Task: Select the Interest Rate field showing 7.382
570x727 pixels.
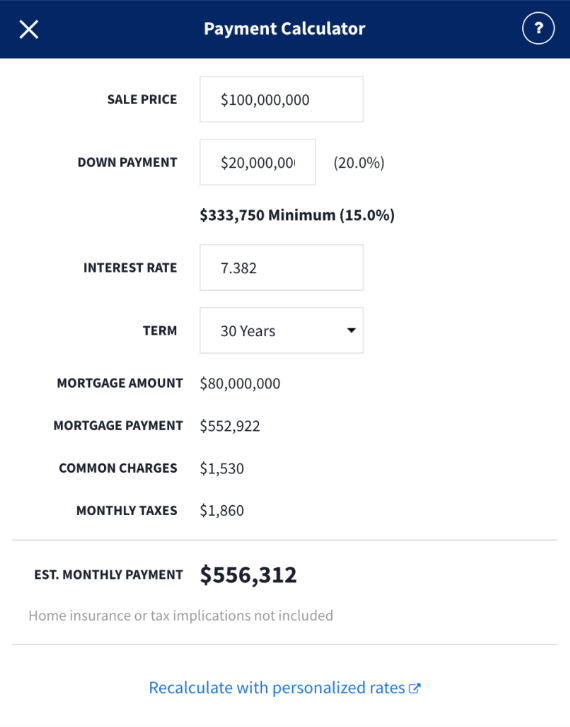Action: (x=282, y=268)
